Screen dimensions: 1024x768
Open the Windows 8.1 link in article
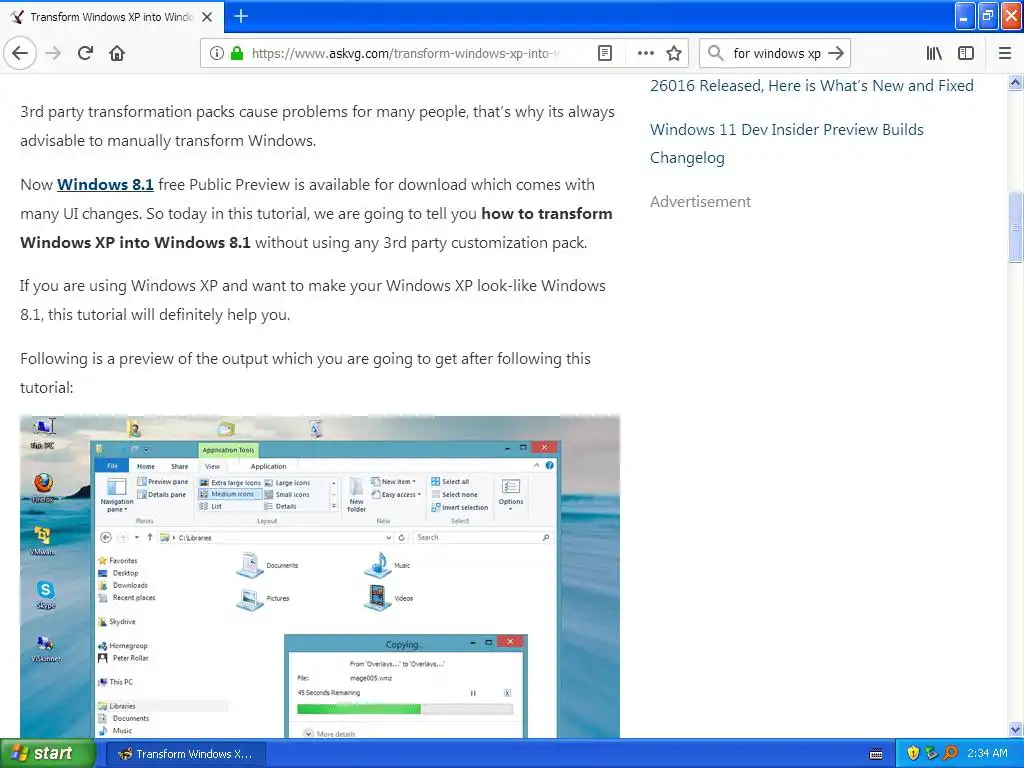pos(105,185)
